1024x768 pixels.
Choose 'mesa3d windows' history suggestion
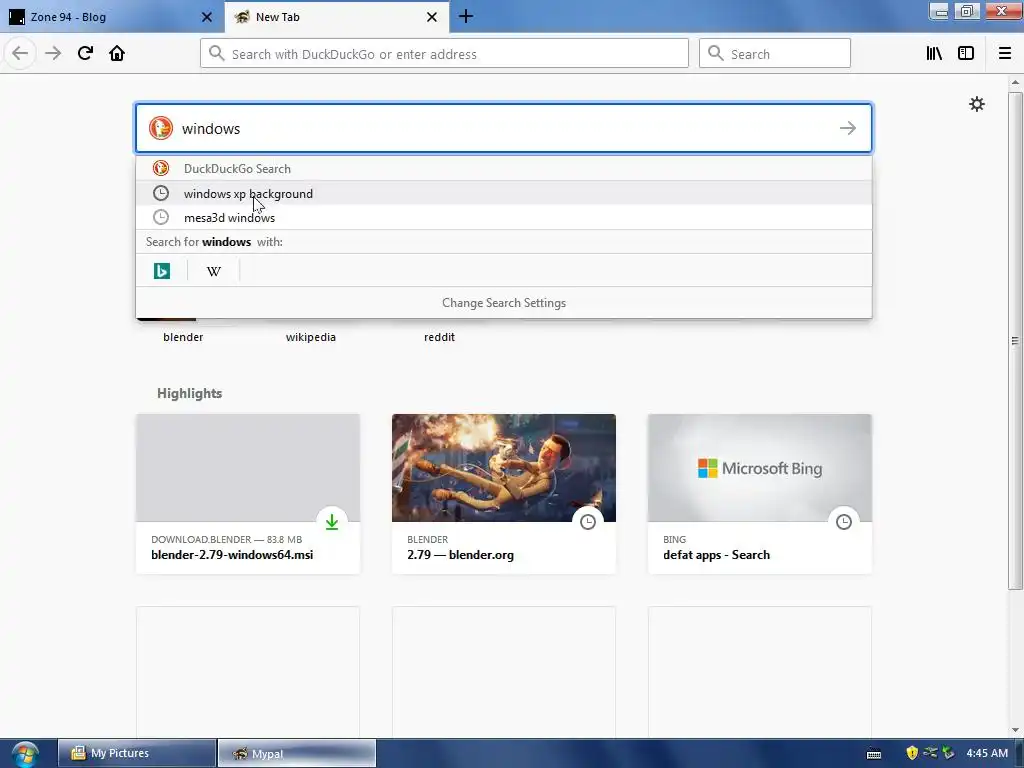[x=504, y=217]
